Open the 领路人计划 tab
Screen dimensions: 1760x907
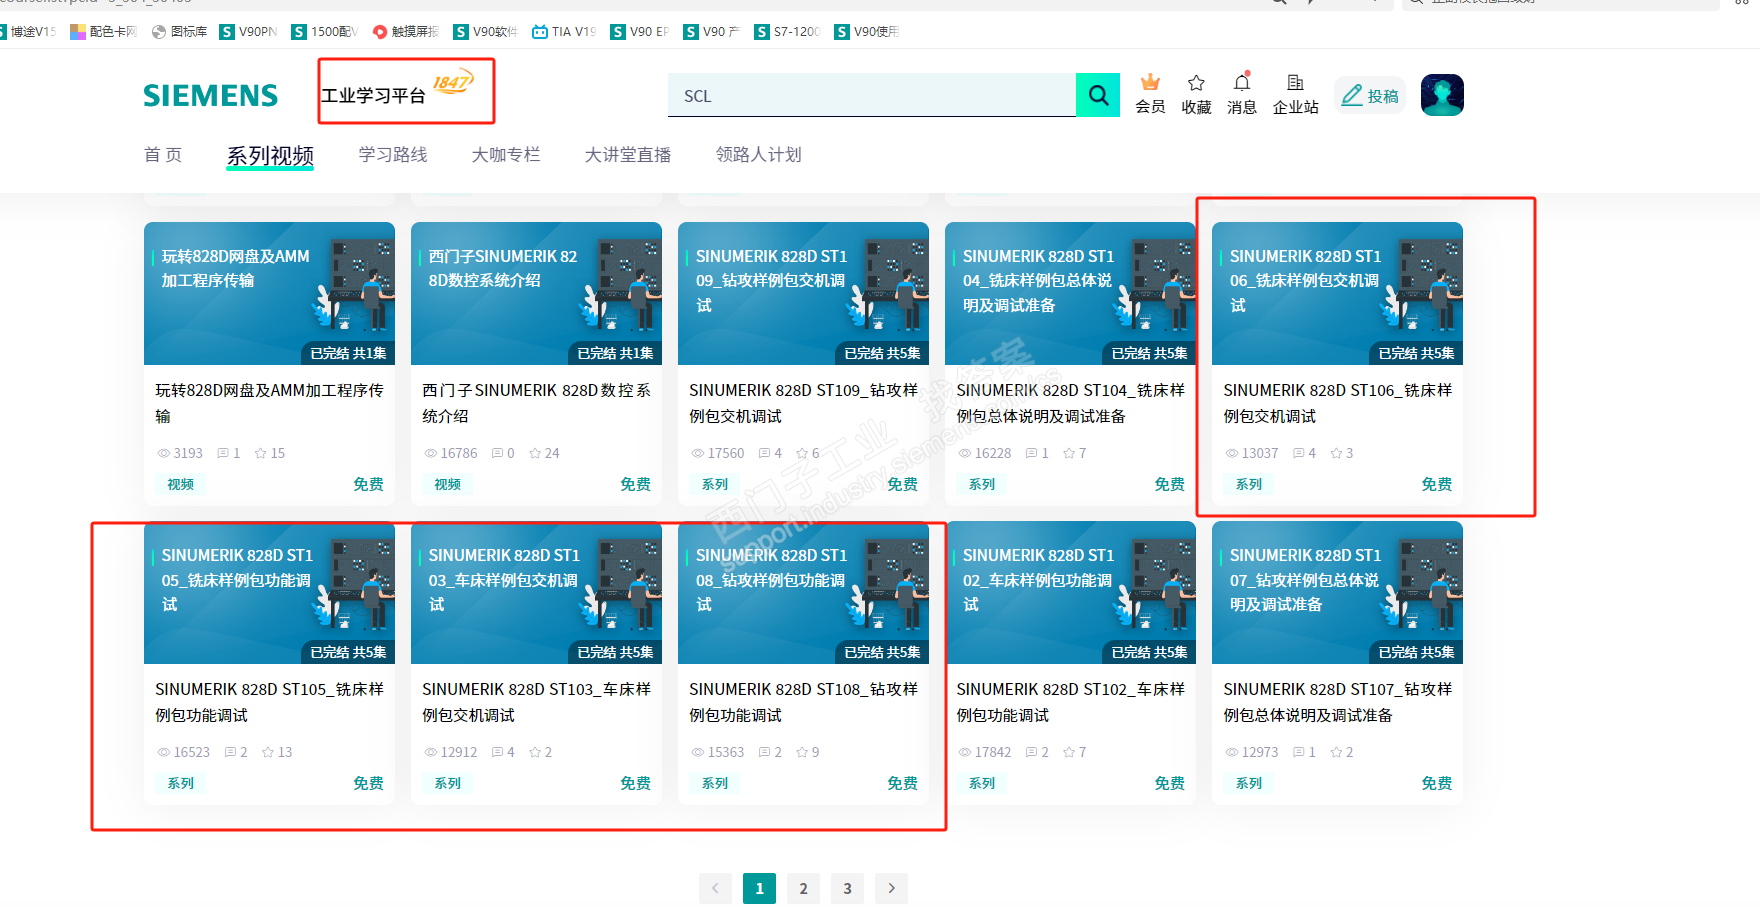pos(759,154)
